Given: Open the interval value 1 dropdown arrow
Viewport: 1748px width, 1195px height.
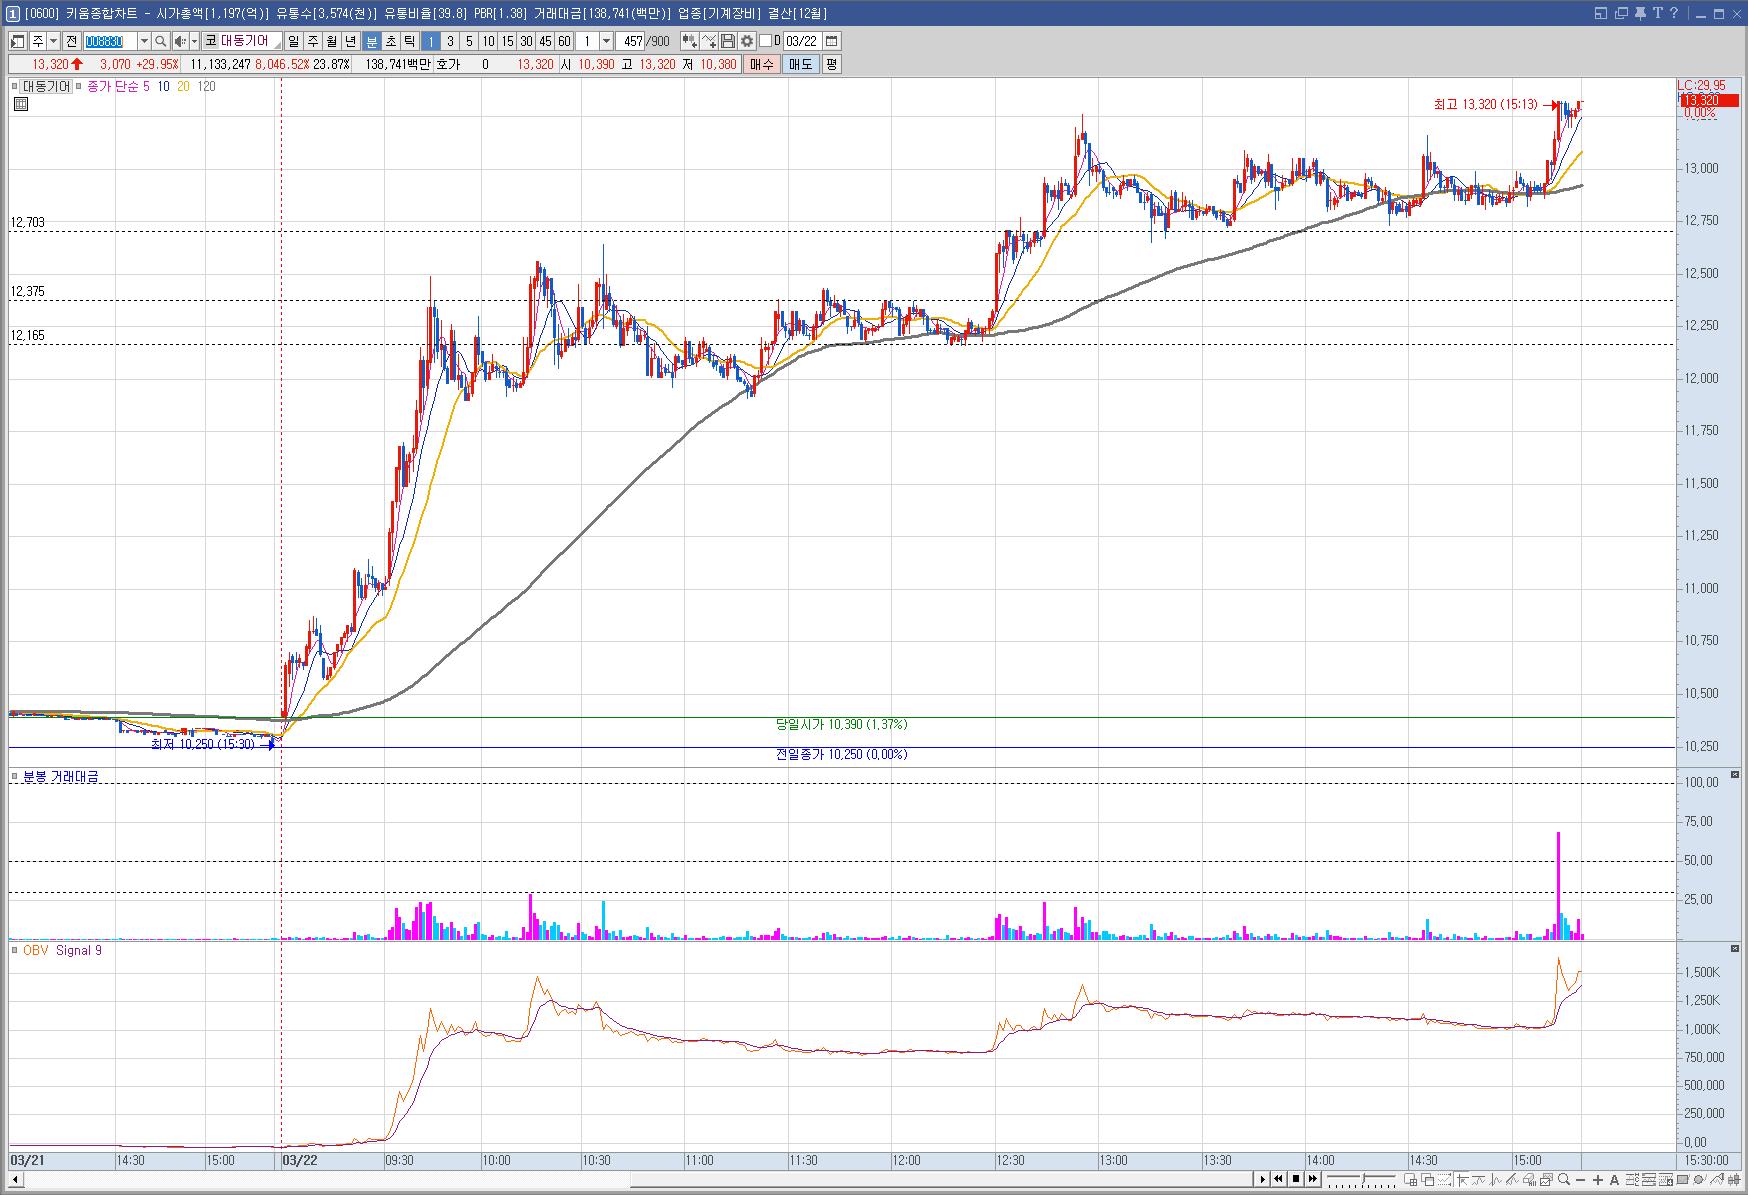Looking at the screenshot, I should click(x=606, y=41).
